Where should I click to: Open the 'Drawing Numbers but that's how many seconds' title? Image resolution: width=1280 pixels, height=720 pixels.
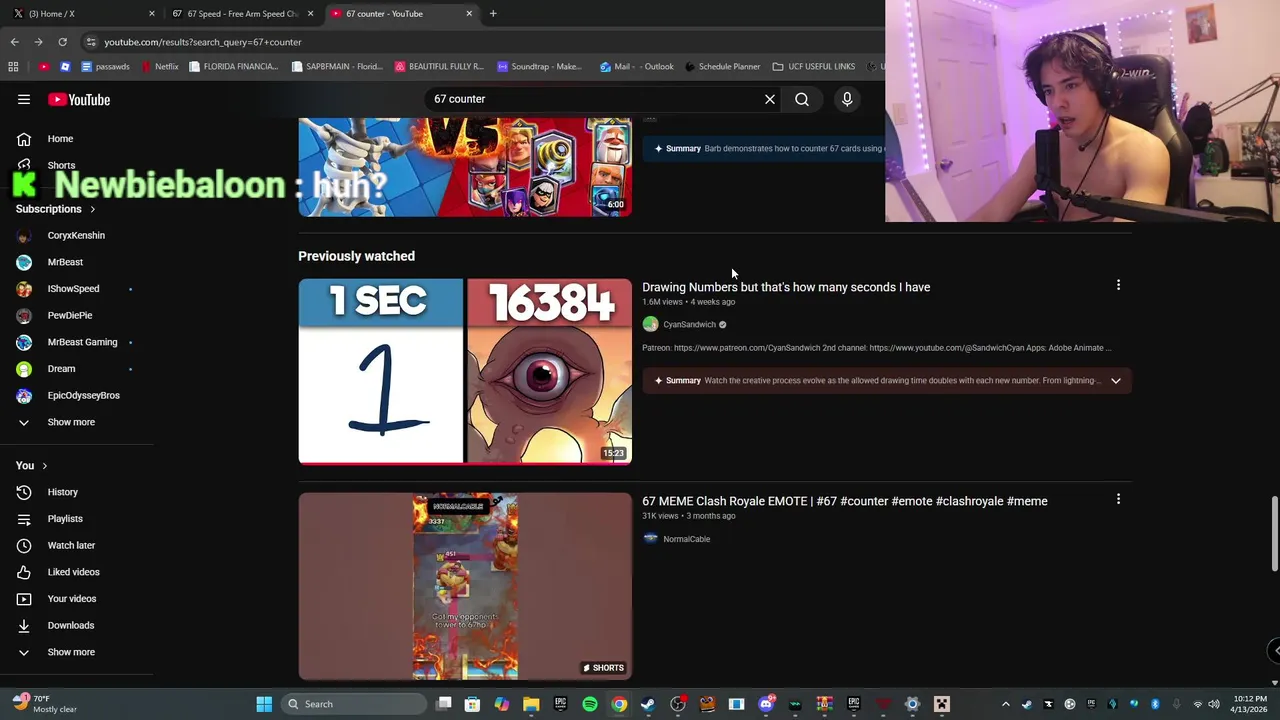[786, 287]
